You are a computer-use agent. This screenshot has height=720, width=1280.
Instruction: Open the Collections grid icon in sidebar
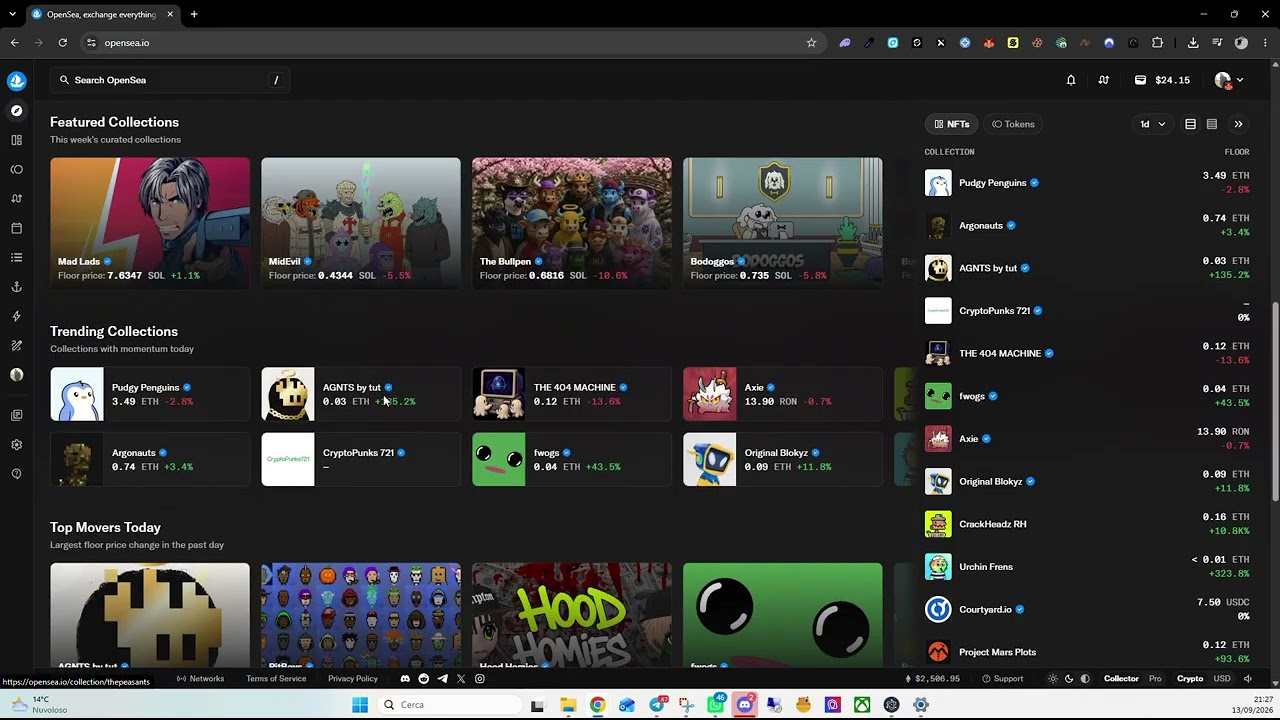point(16,140)
